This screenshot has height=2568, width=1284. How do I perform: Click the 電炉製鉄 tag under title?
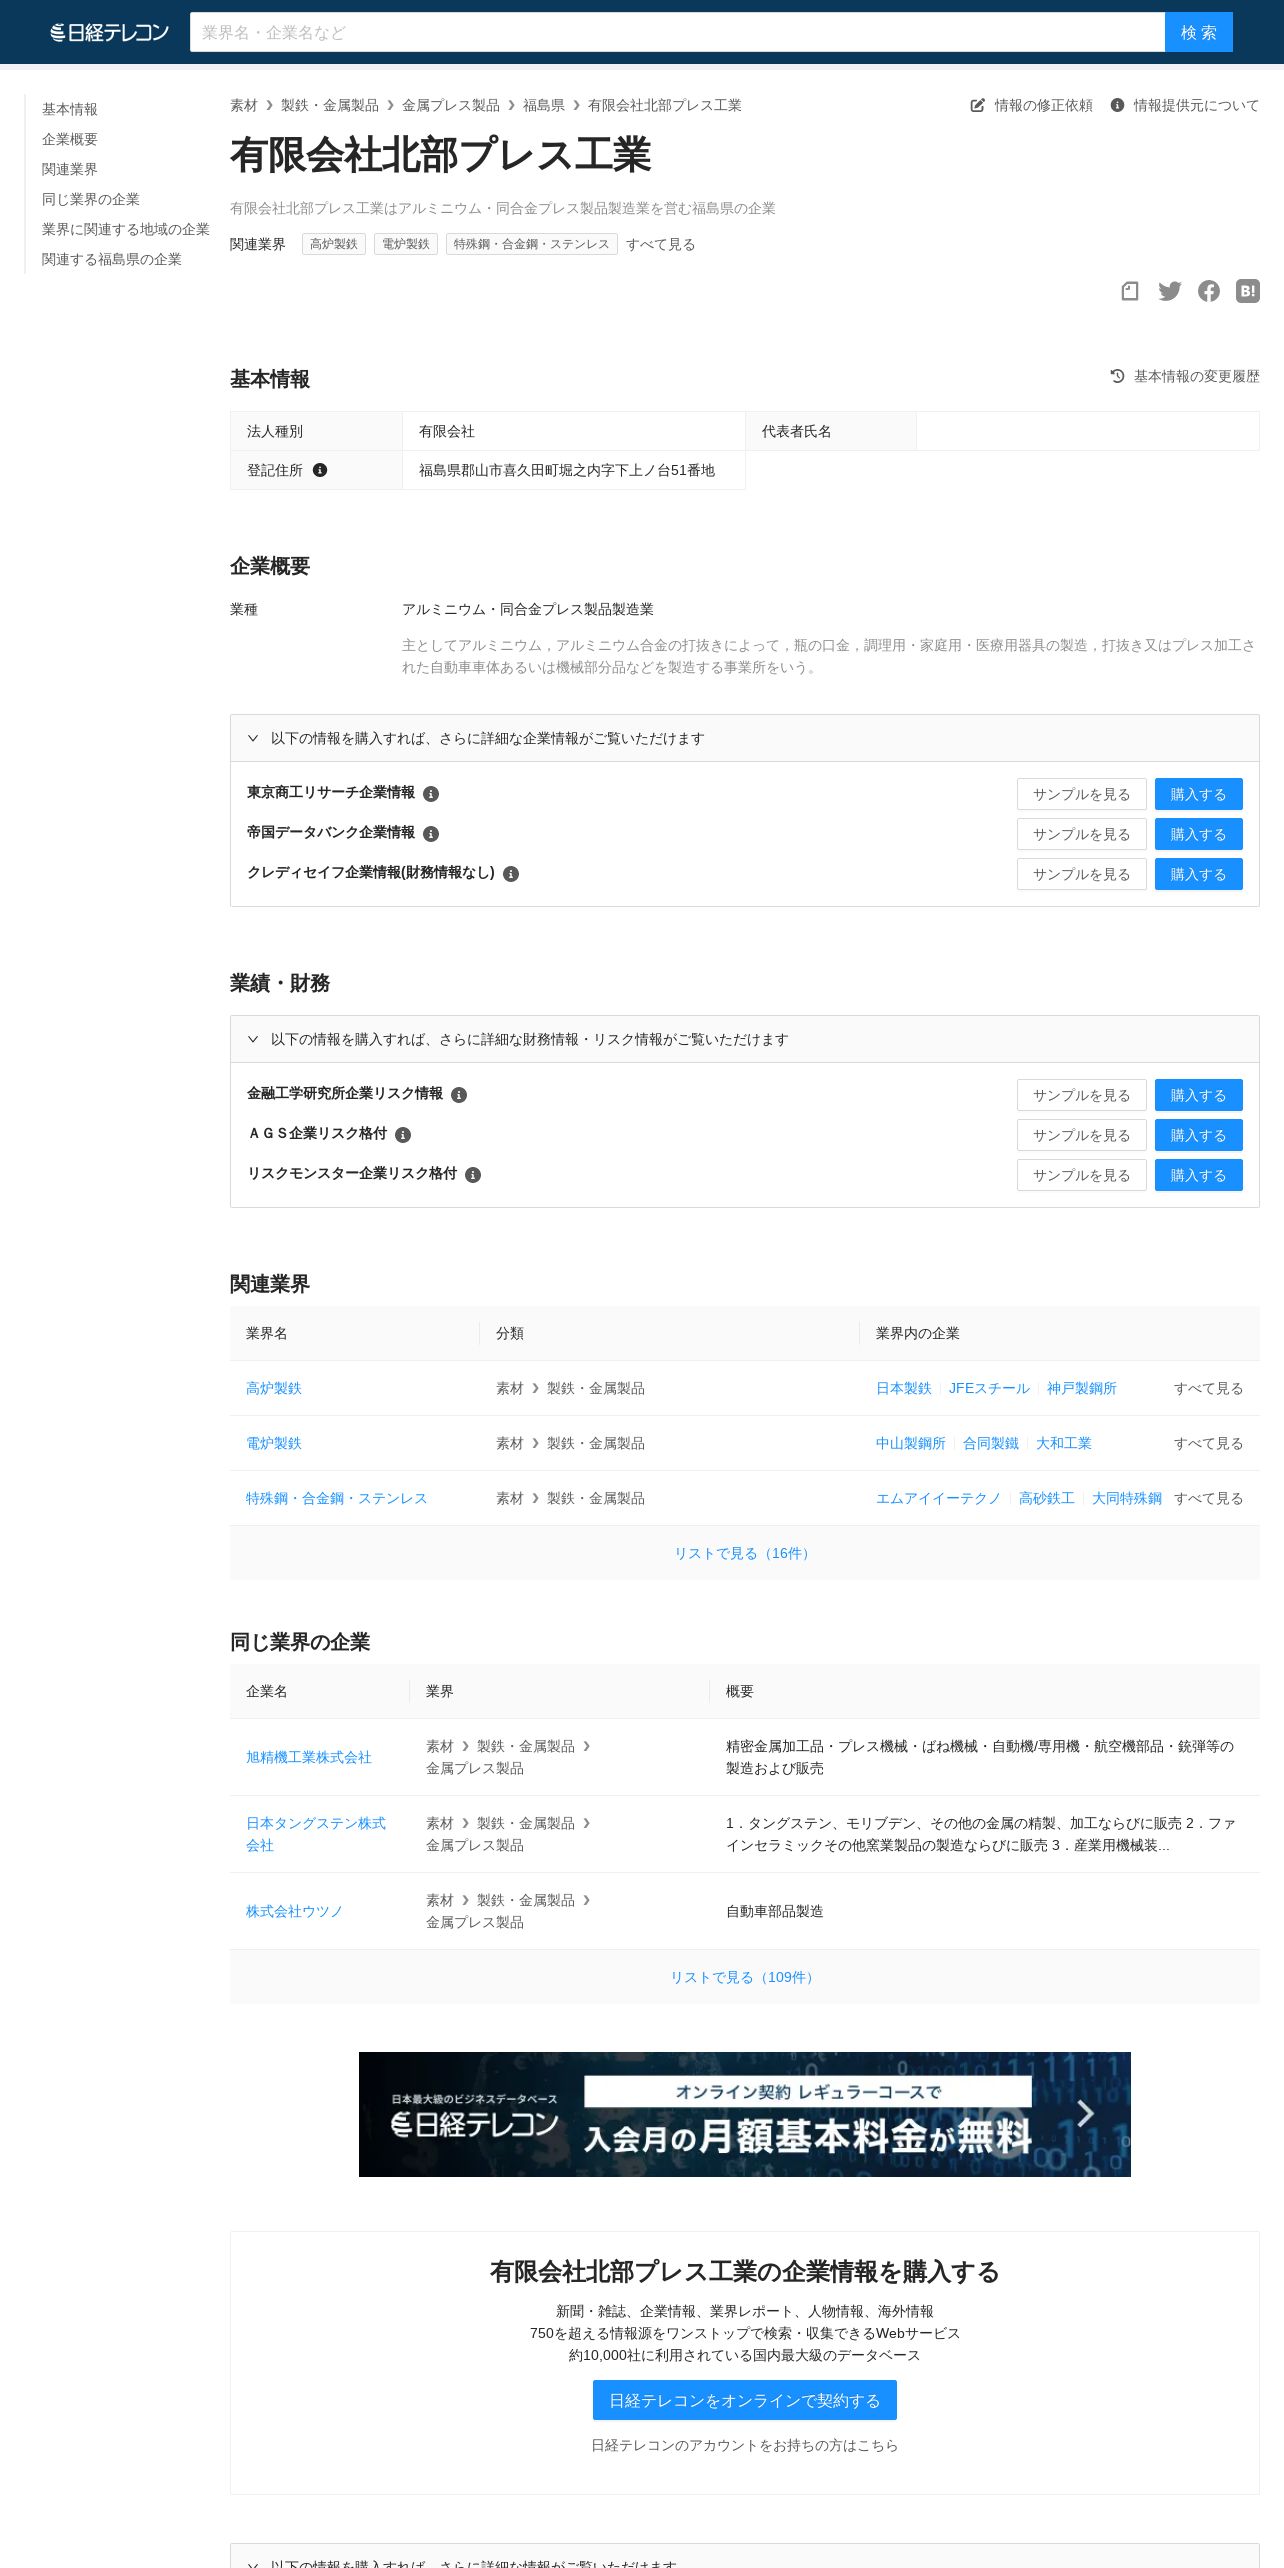pos(406,244)
